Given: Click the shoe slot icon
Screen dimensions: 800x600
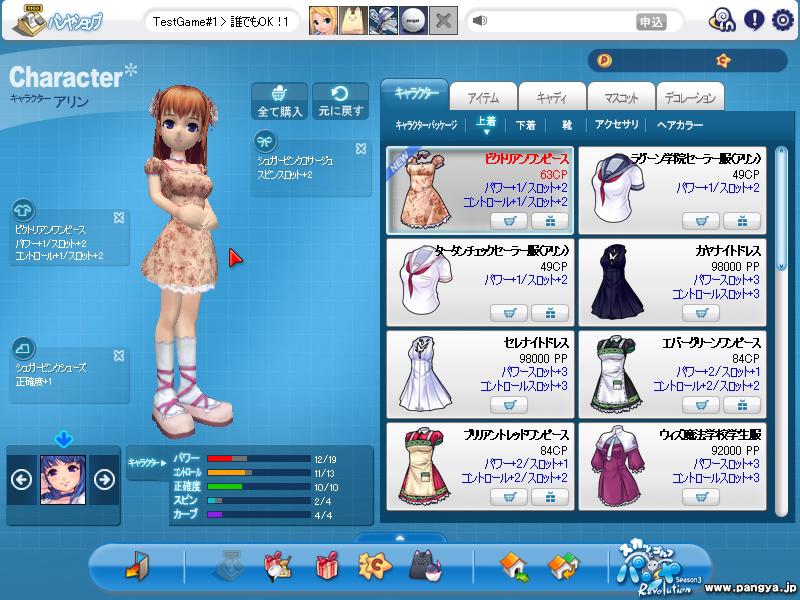Looking at the screenshot, I should click(x=23, y=348).
